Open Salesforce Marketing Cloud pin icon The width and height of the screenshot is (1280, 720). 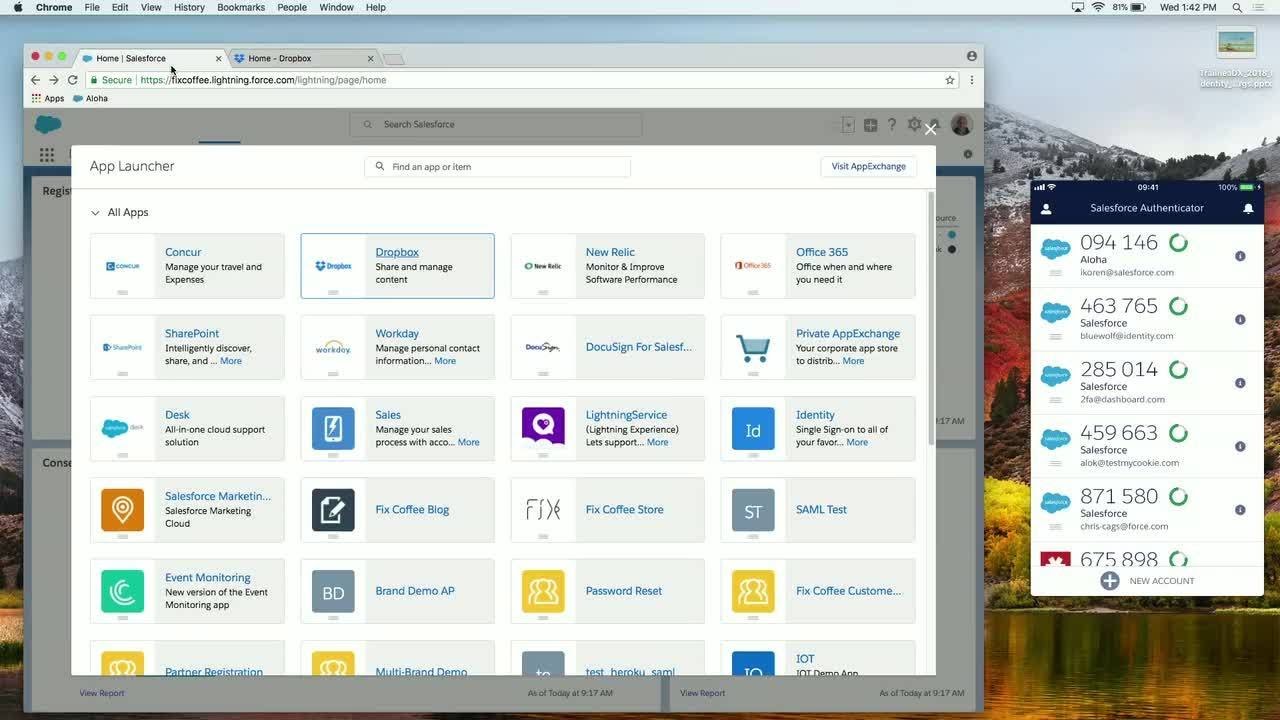tap(122, 509)
